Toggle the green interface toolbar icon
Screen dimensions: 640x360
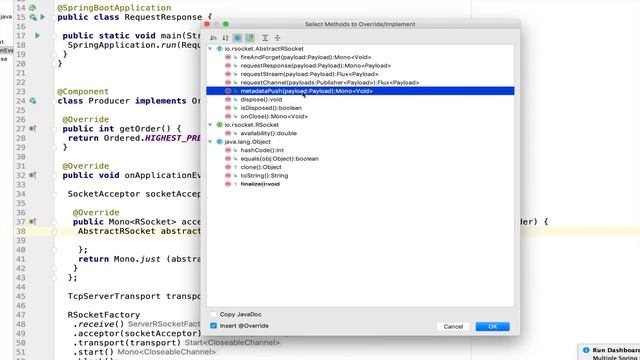coord(250,38)
